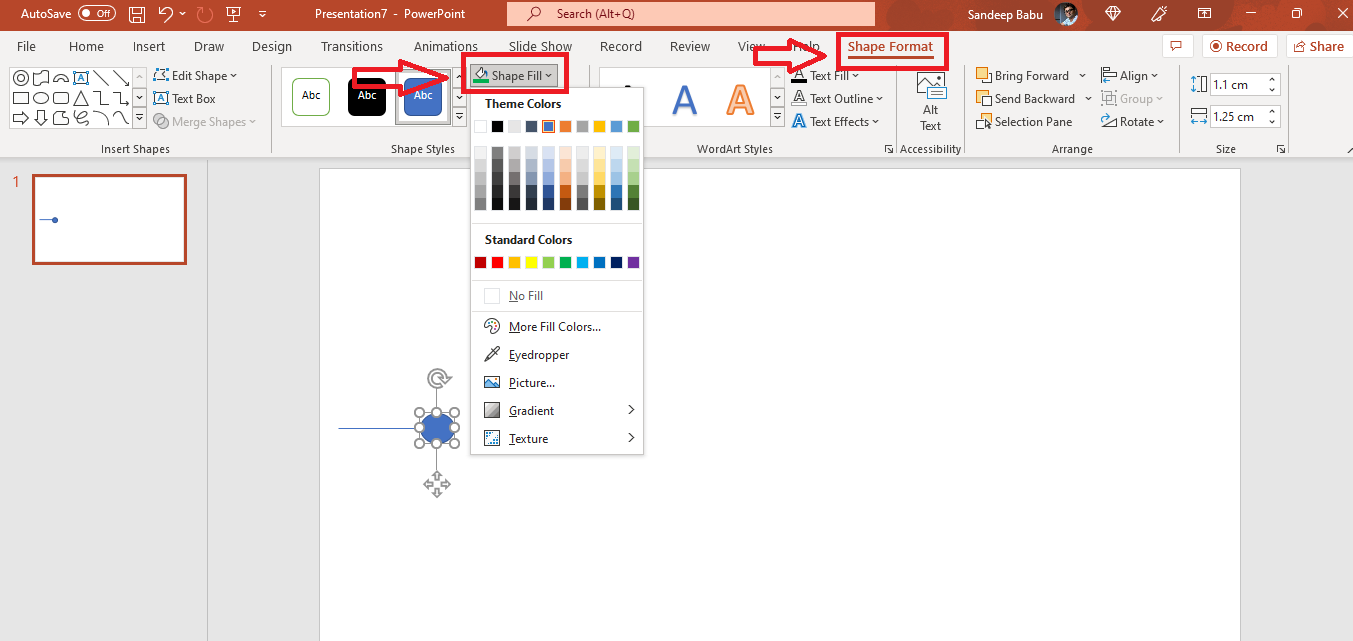Click the coming soon pen icon
This screenshot has width=1353, height=641.
(x=1159, y=14)
